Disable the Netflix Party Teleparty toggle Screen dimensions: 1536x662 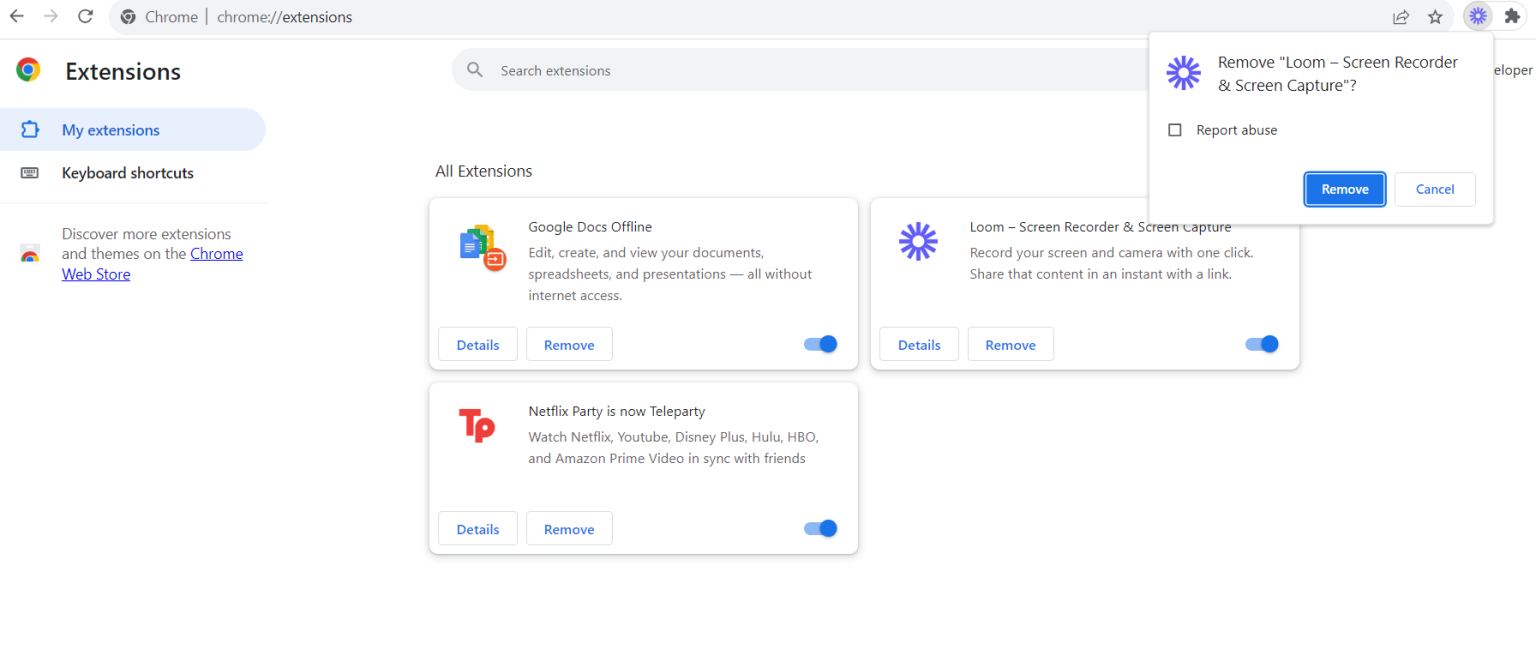tap(820, 528)
